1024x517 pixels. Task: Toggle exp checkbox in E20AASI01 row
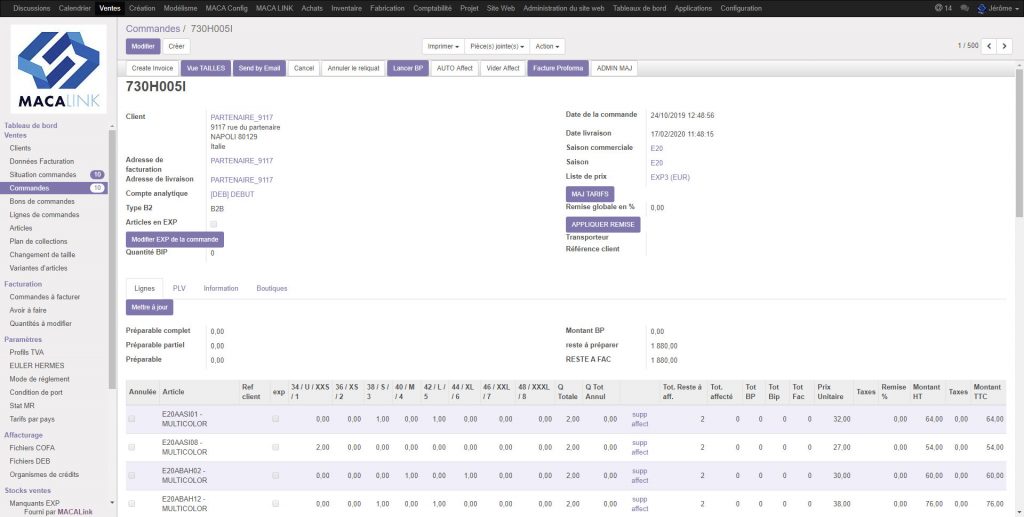[x=276, y=418]
